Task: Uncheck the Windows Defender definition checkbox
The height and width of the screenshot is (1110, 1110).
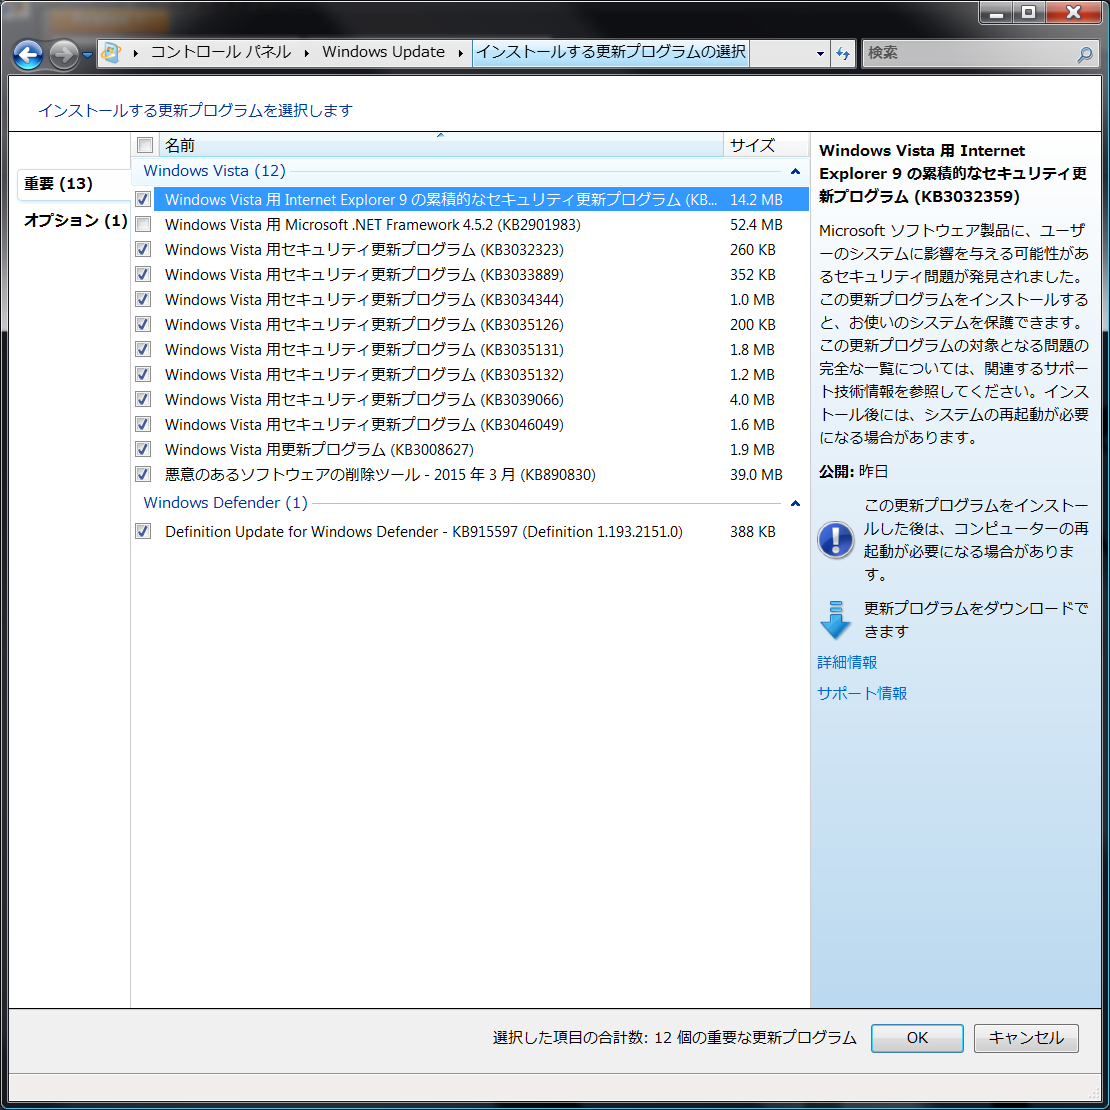Action: click(x=143, y=531)
